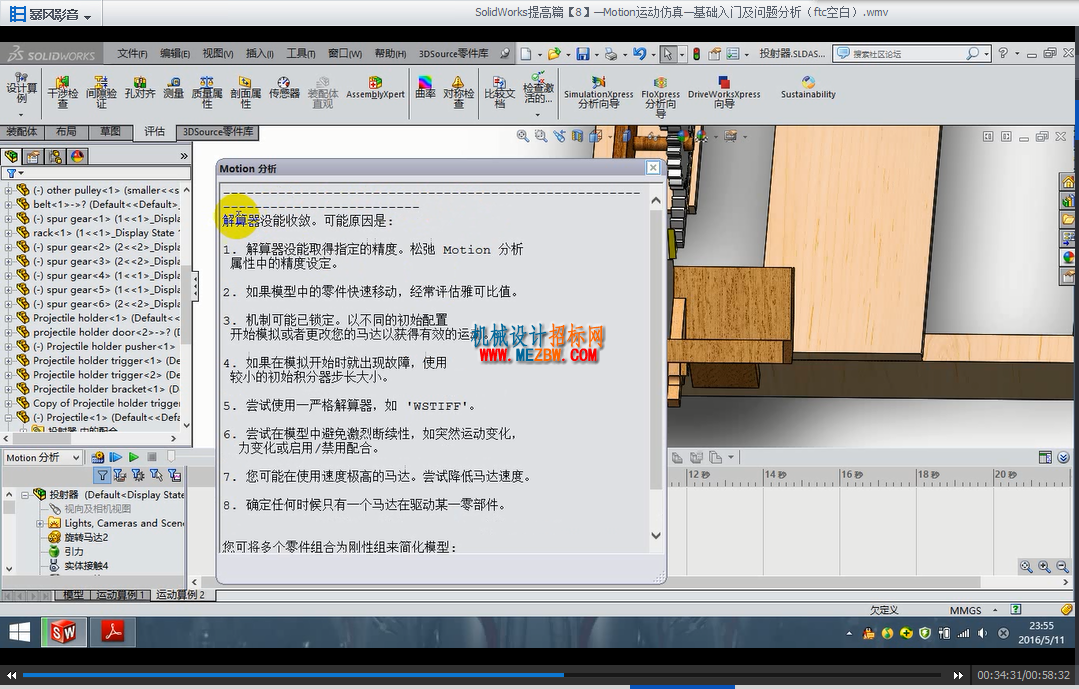Toggle filter animated funnel icon

[120, 475]
